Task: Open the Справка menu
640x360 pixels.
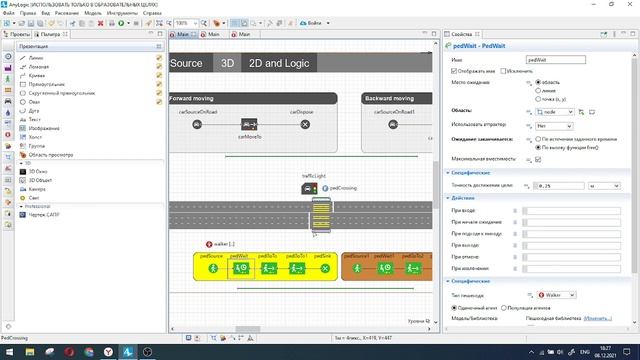Action: [152, 13]
